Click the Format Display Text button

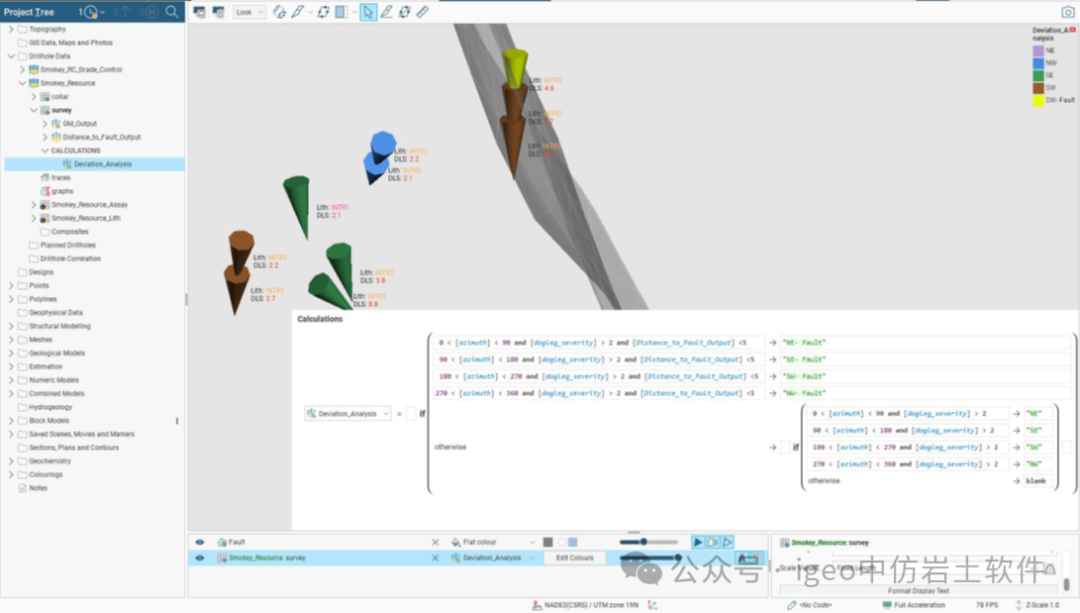click(x=917, y=591)
